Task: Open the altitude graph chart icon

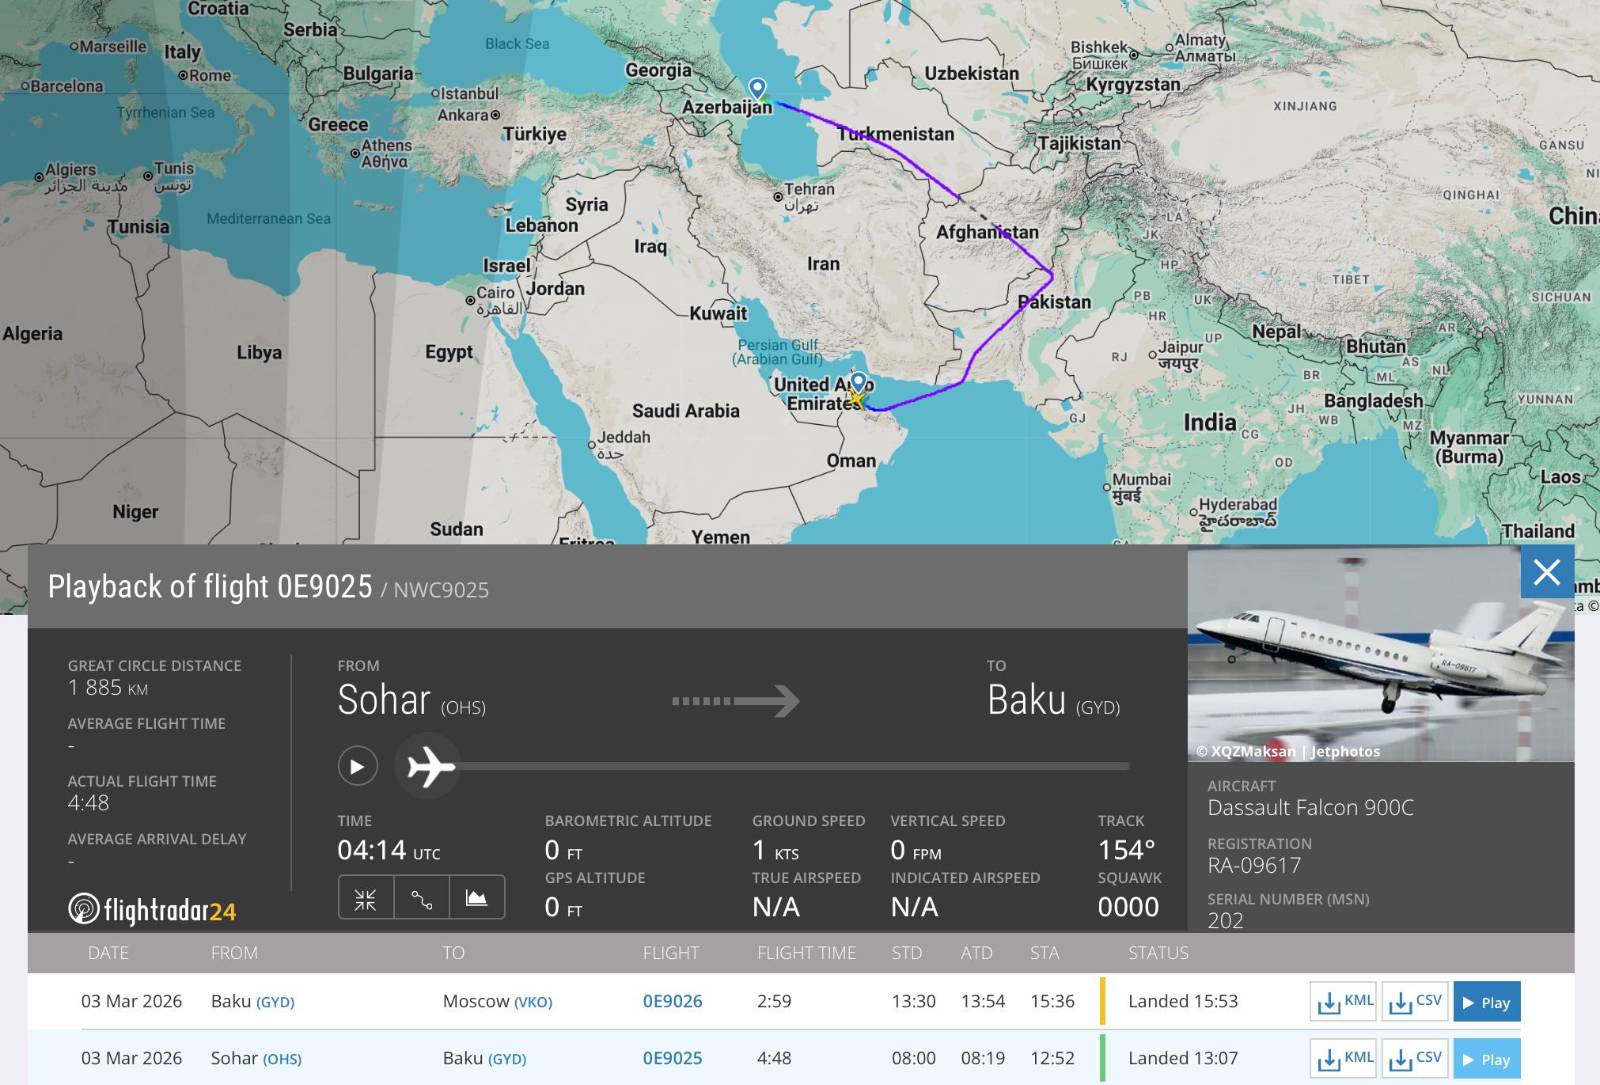Action: click(x=477, y=899)
